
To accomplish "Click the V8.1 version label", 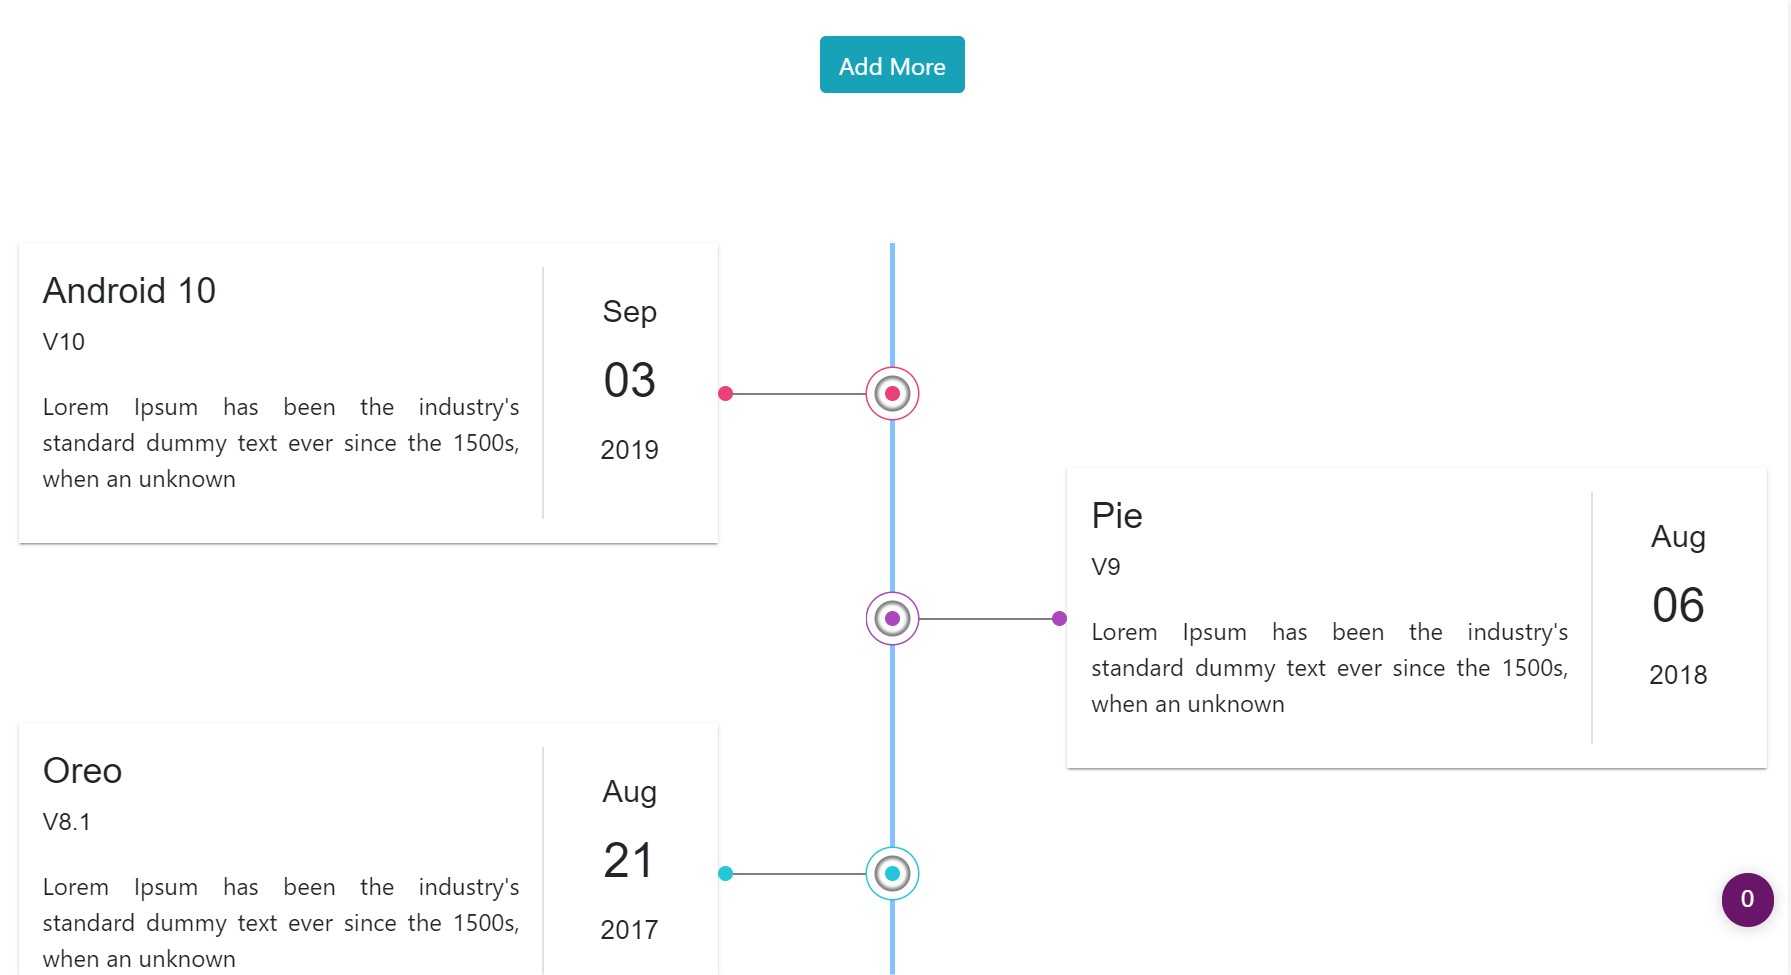I will (66, 822).
